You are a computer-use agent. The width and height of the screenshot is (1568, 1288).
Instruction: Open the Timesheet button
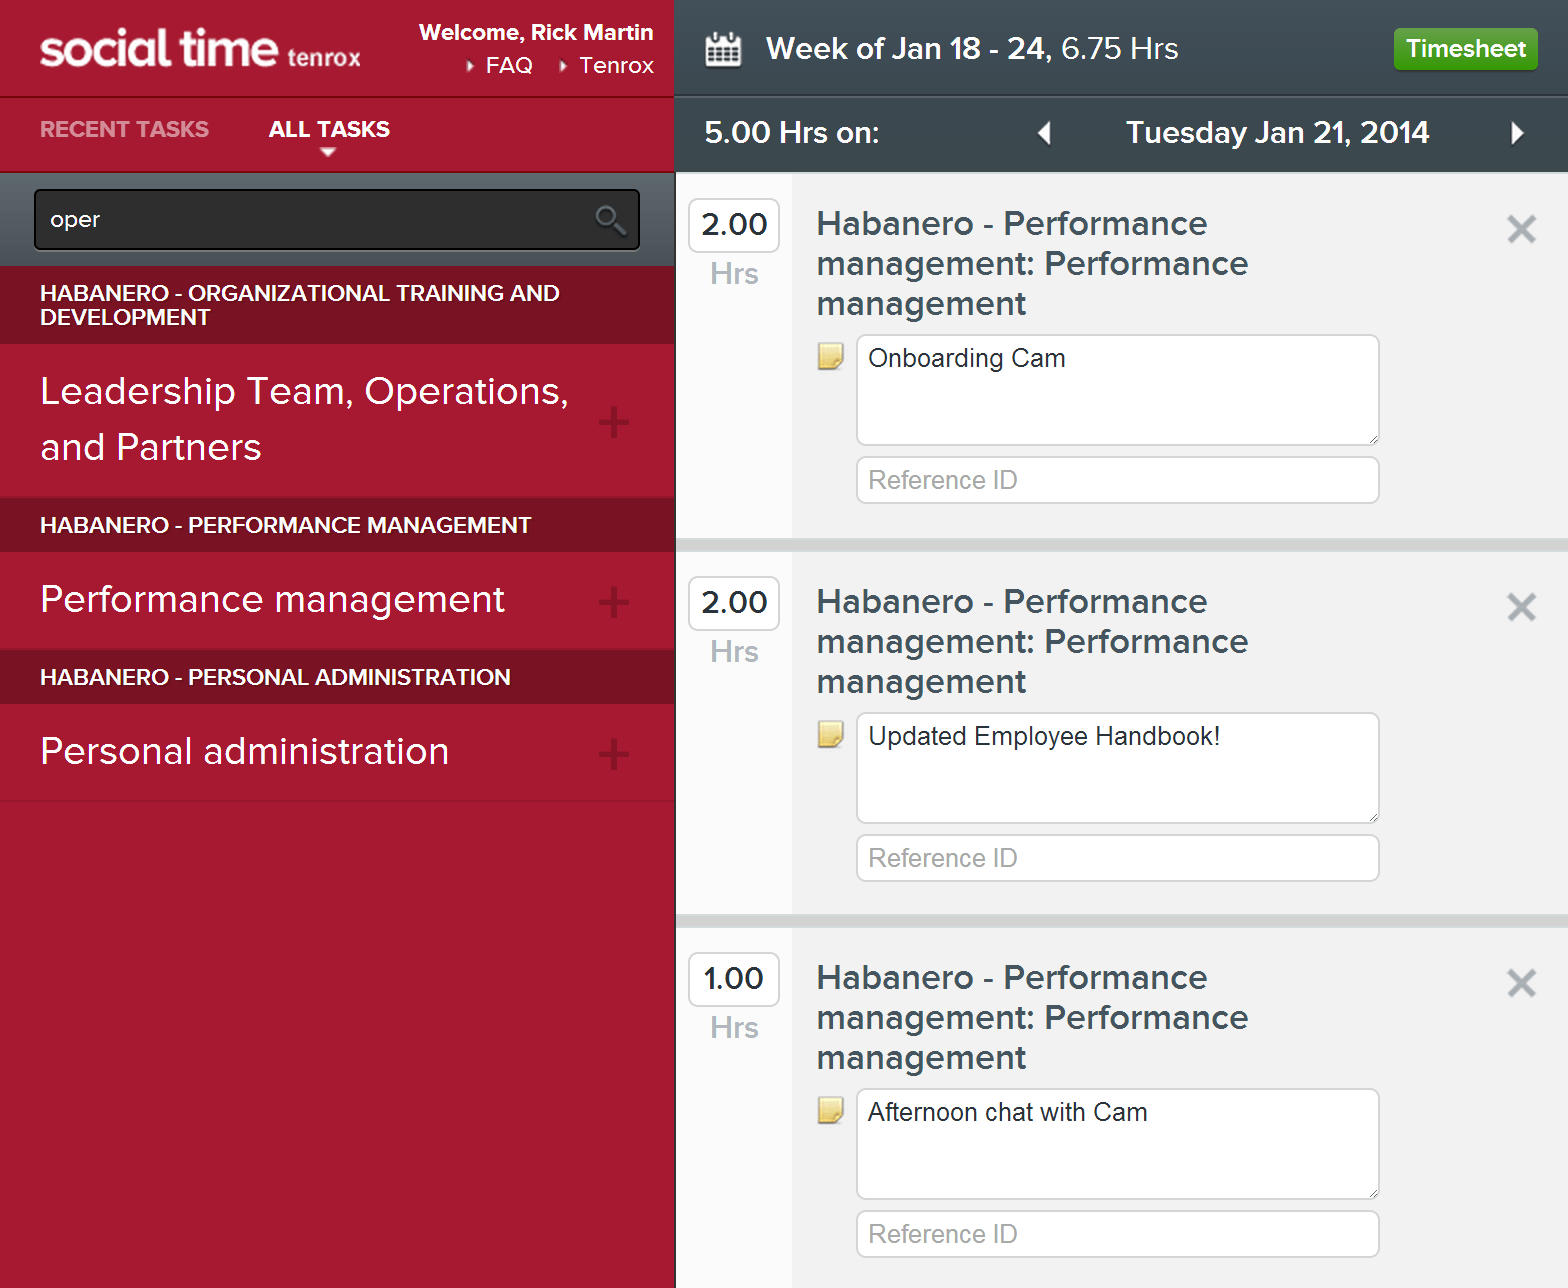coord(1465,49)
